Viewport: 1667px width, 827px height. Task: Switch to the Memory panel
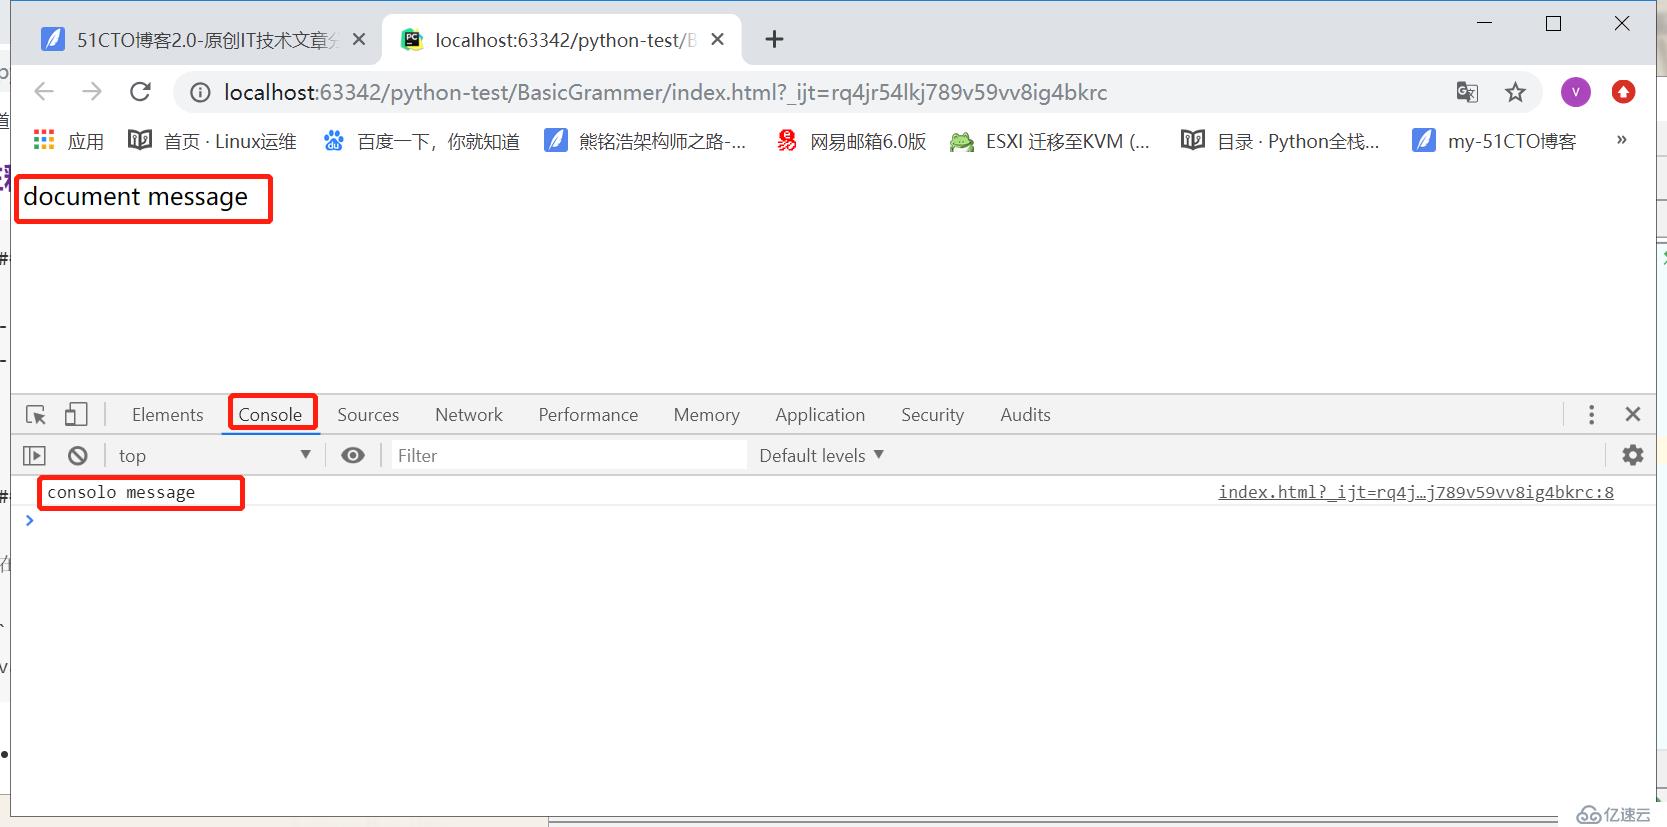pyautogui.click(x=706, y=415)
